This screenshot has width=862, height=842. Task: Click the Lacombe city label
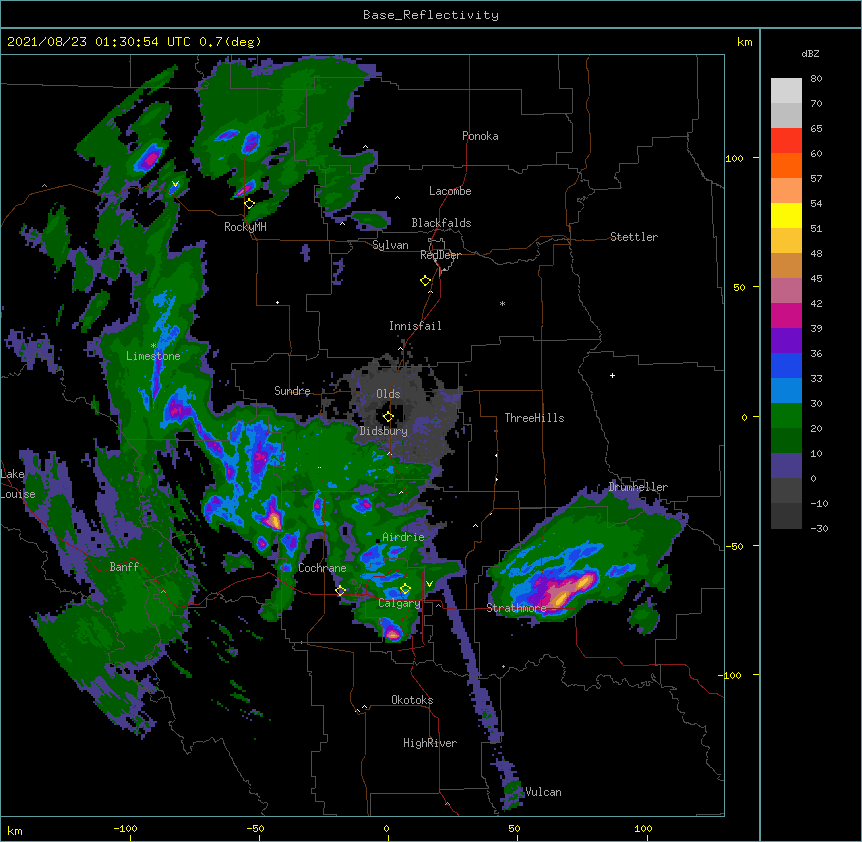(x=450, y=191)
